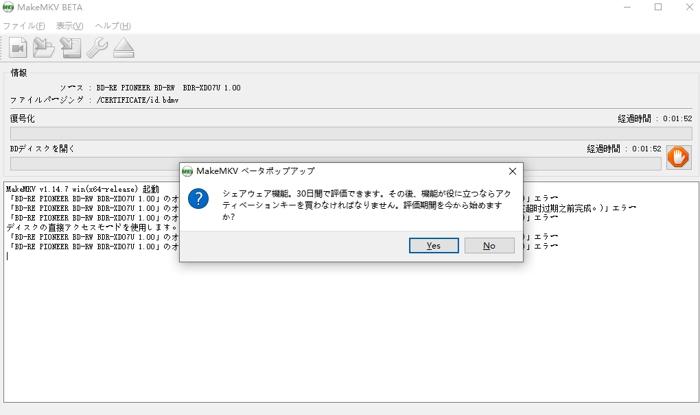Click the shareware evaluation message text
This screenshot has width=700, height=415.
pyautogui.click(x=367, y=205)
